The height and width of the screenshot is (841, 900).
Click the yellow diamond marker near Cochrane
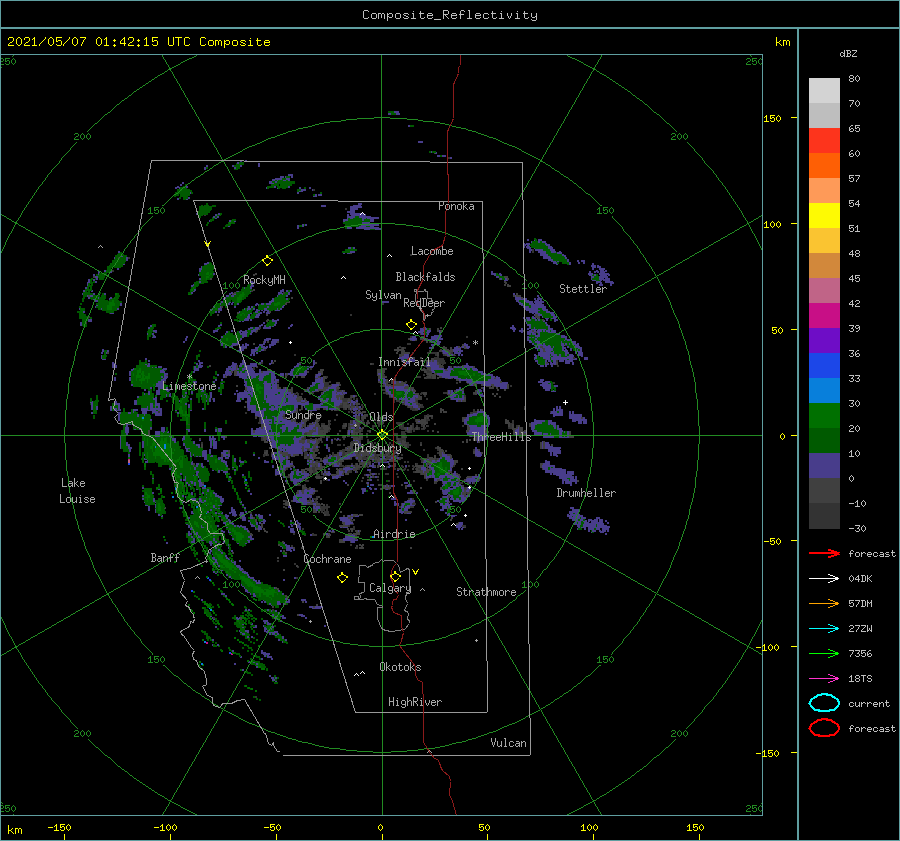click(x=342, y=578)
